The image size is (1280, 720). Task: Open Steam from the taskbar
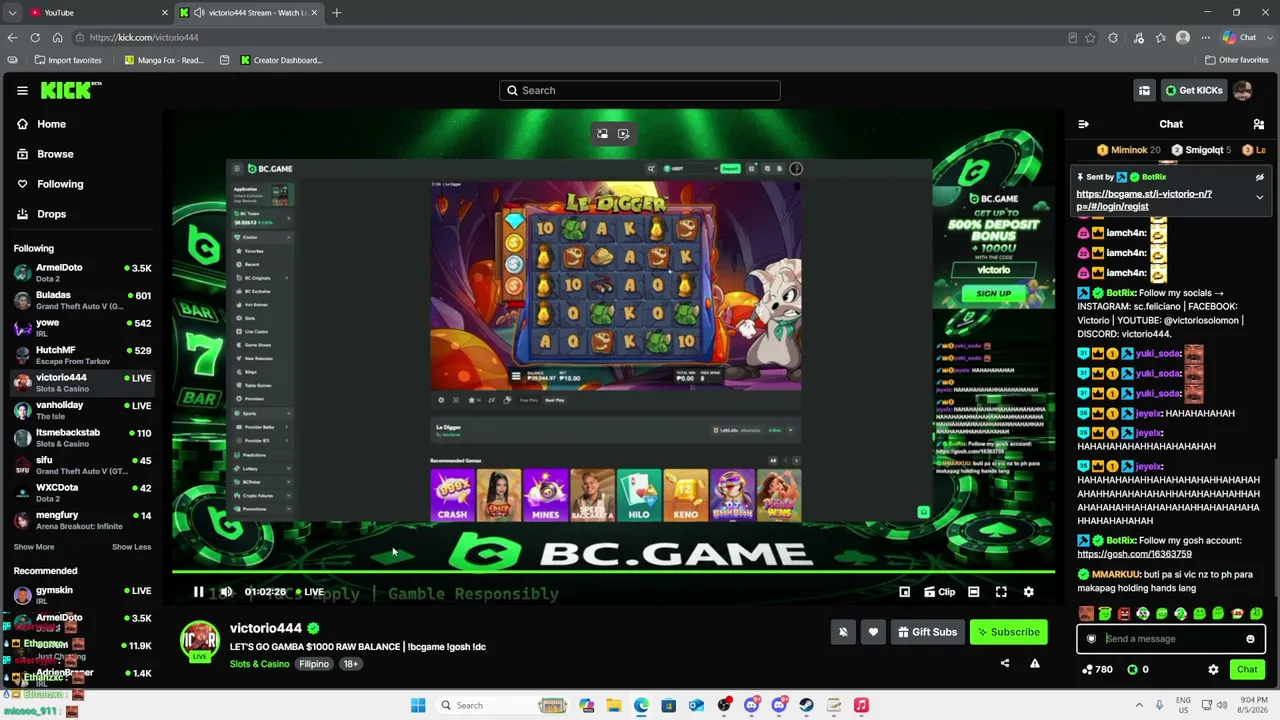[x=806, y=706]
